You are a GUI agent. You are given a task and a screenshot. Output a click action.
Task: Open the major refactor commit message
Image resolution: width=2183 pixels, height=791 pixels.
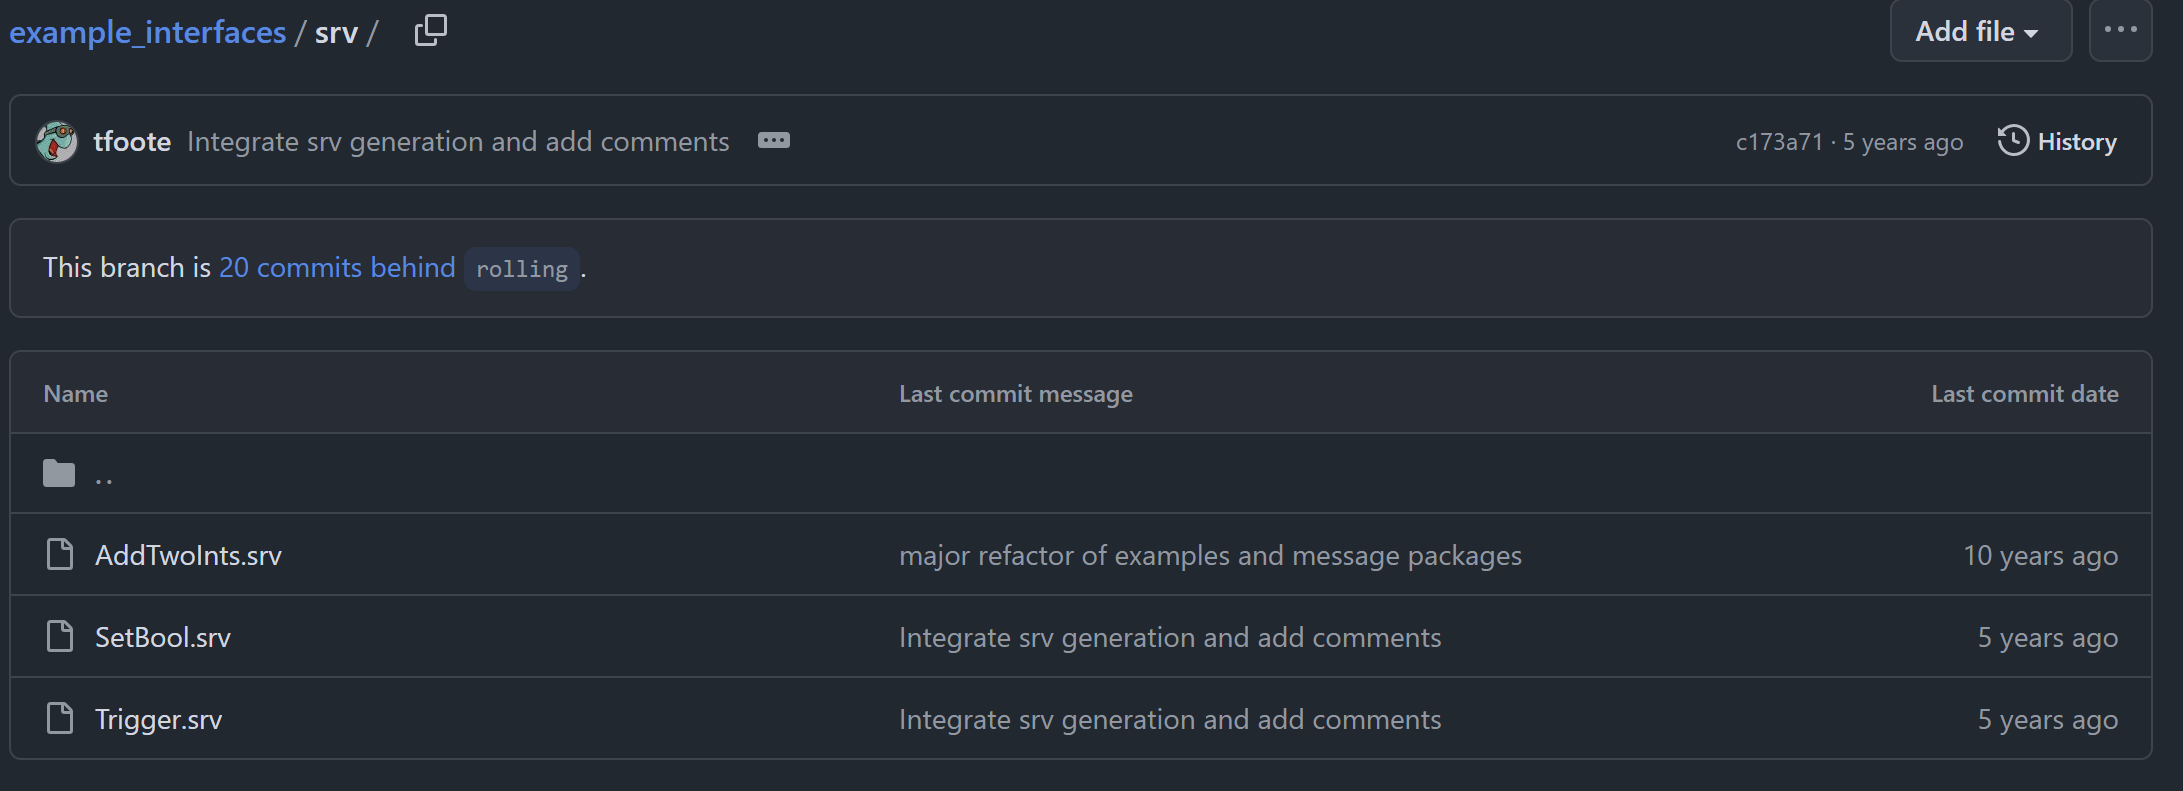pos(1210,555)
